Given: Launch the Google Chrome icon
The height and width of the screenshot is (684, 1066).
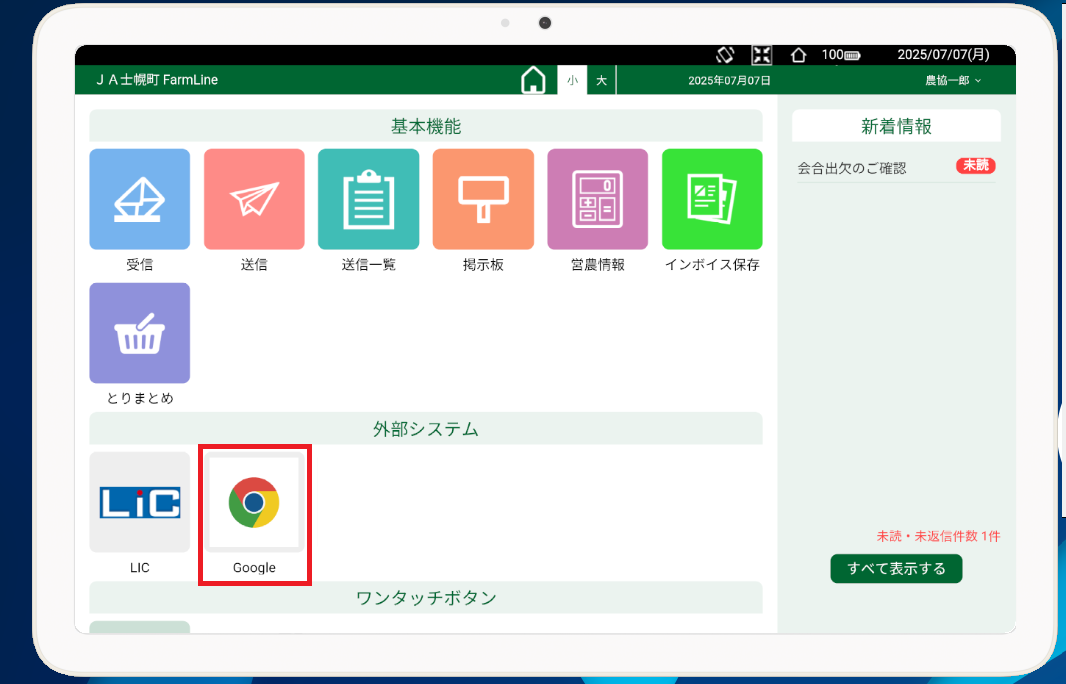Looking at the screenshot, I should coord(254,502).
